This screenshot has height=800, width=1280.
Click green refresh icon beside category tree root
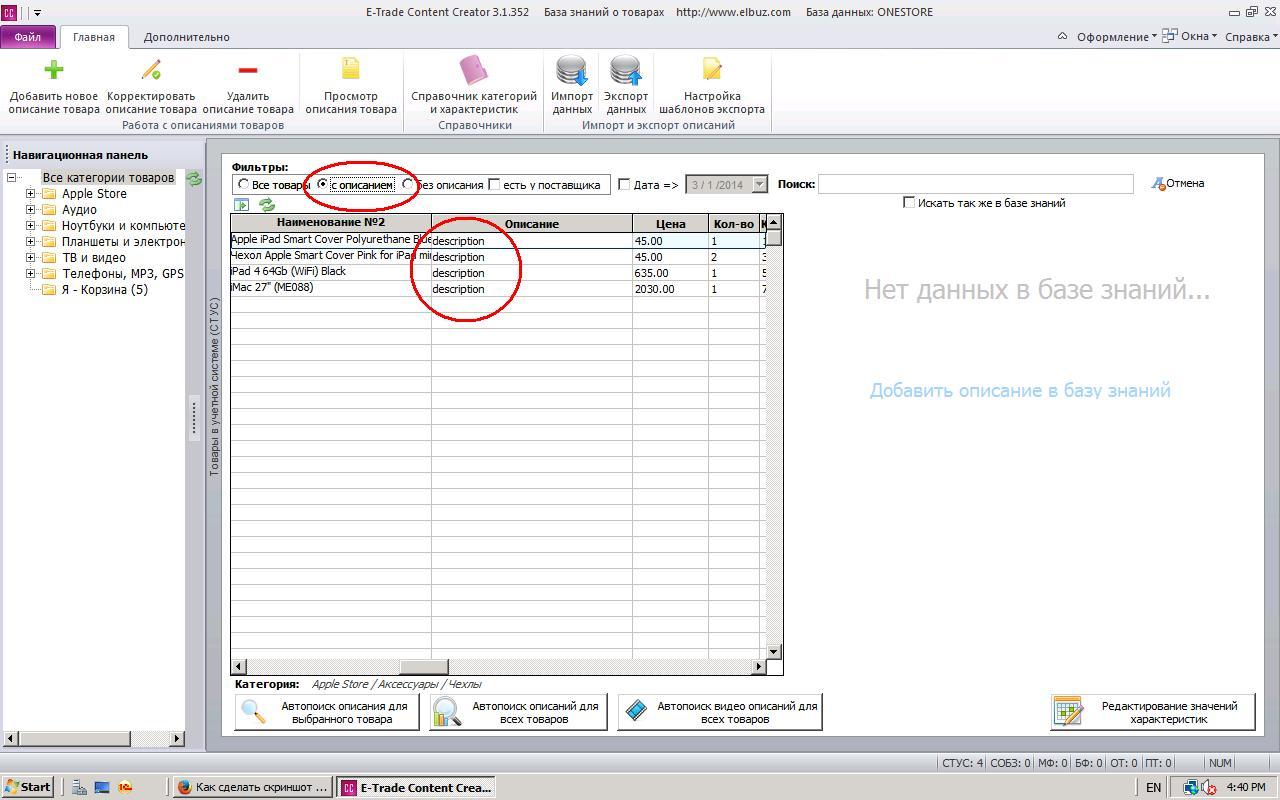pos(194,178)
